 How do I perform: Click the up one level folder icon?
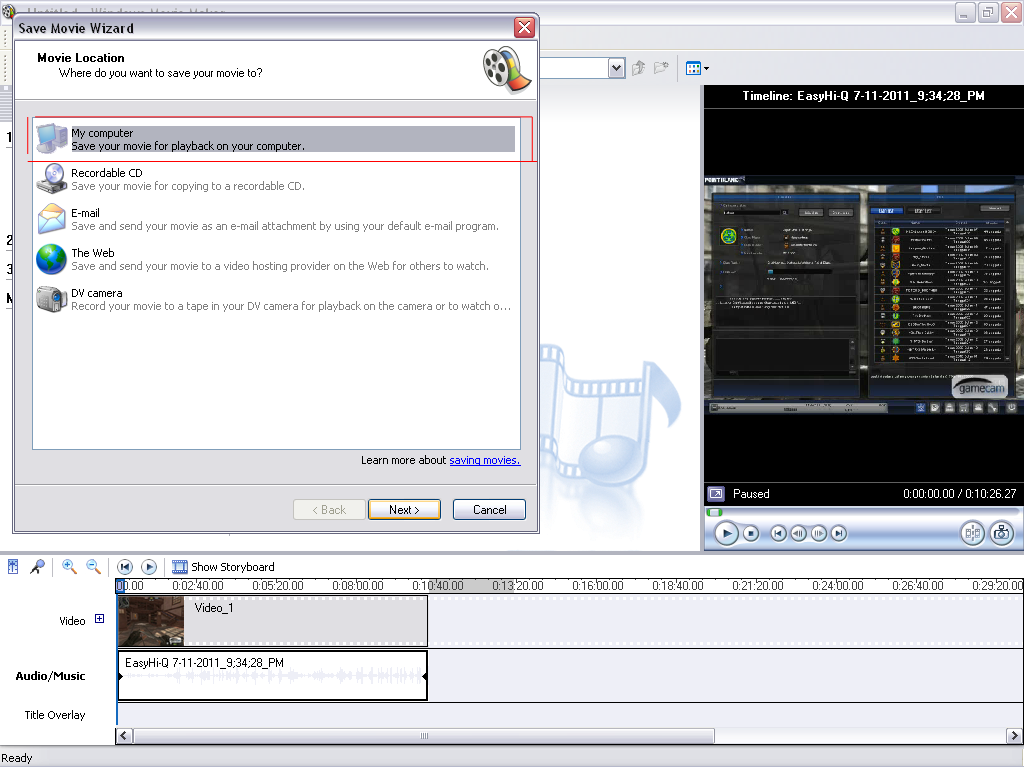click(639, 68)
